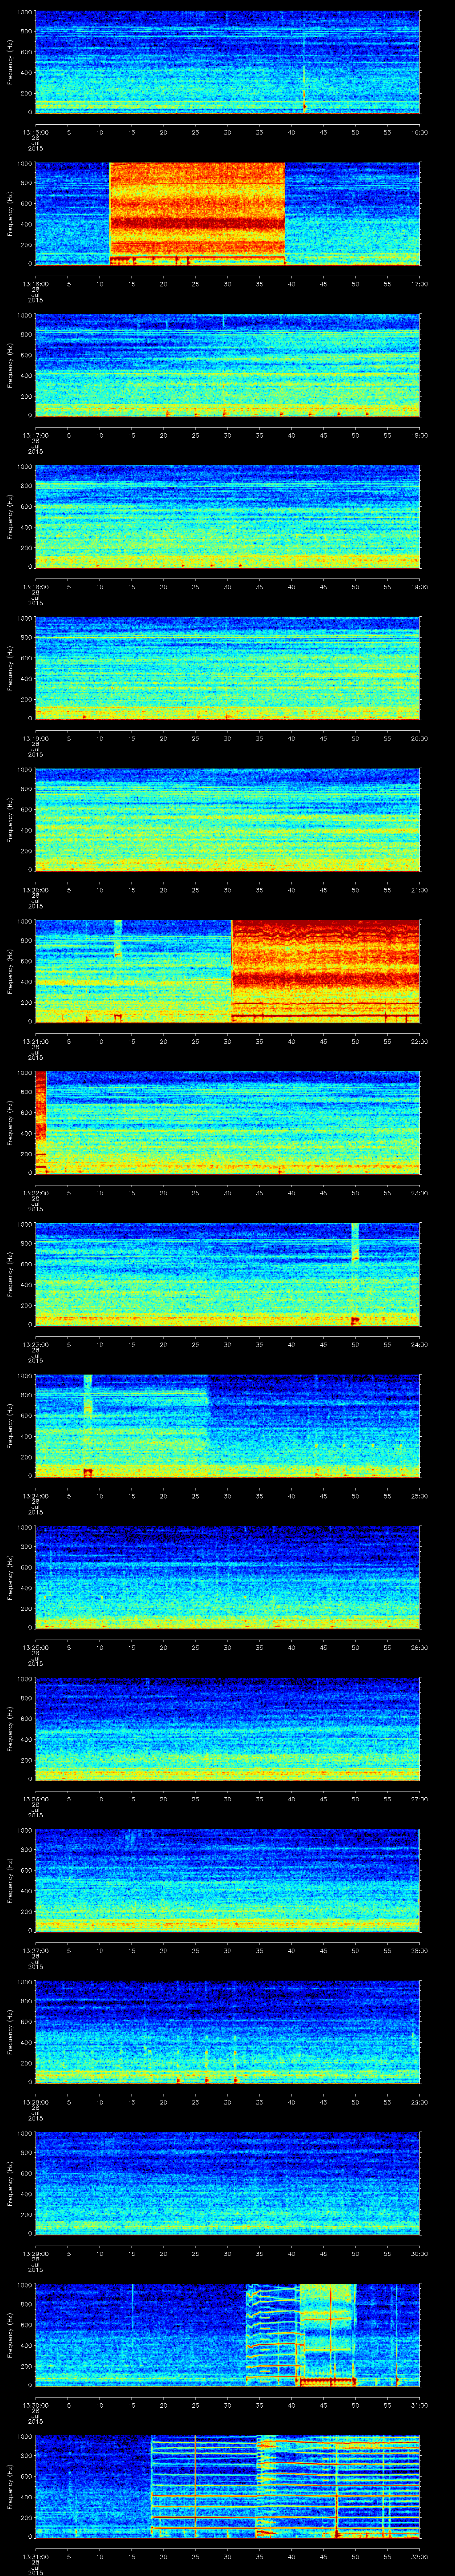Click the 30:00 end time label
Screen dimensions: 455x2576
tap(419, 2255)
